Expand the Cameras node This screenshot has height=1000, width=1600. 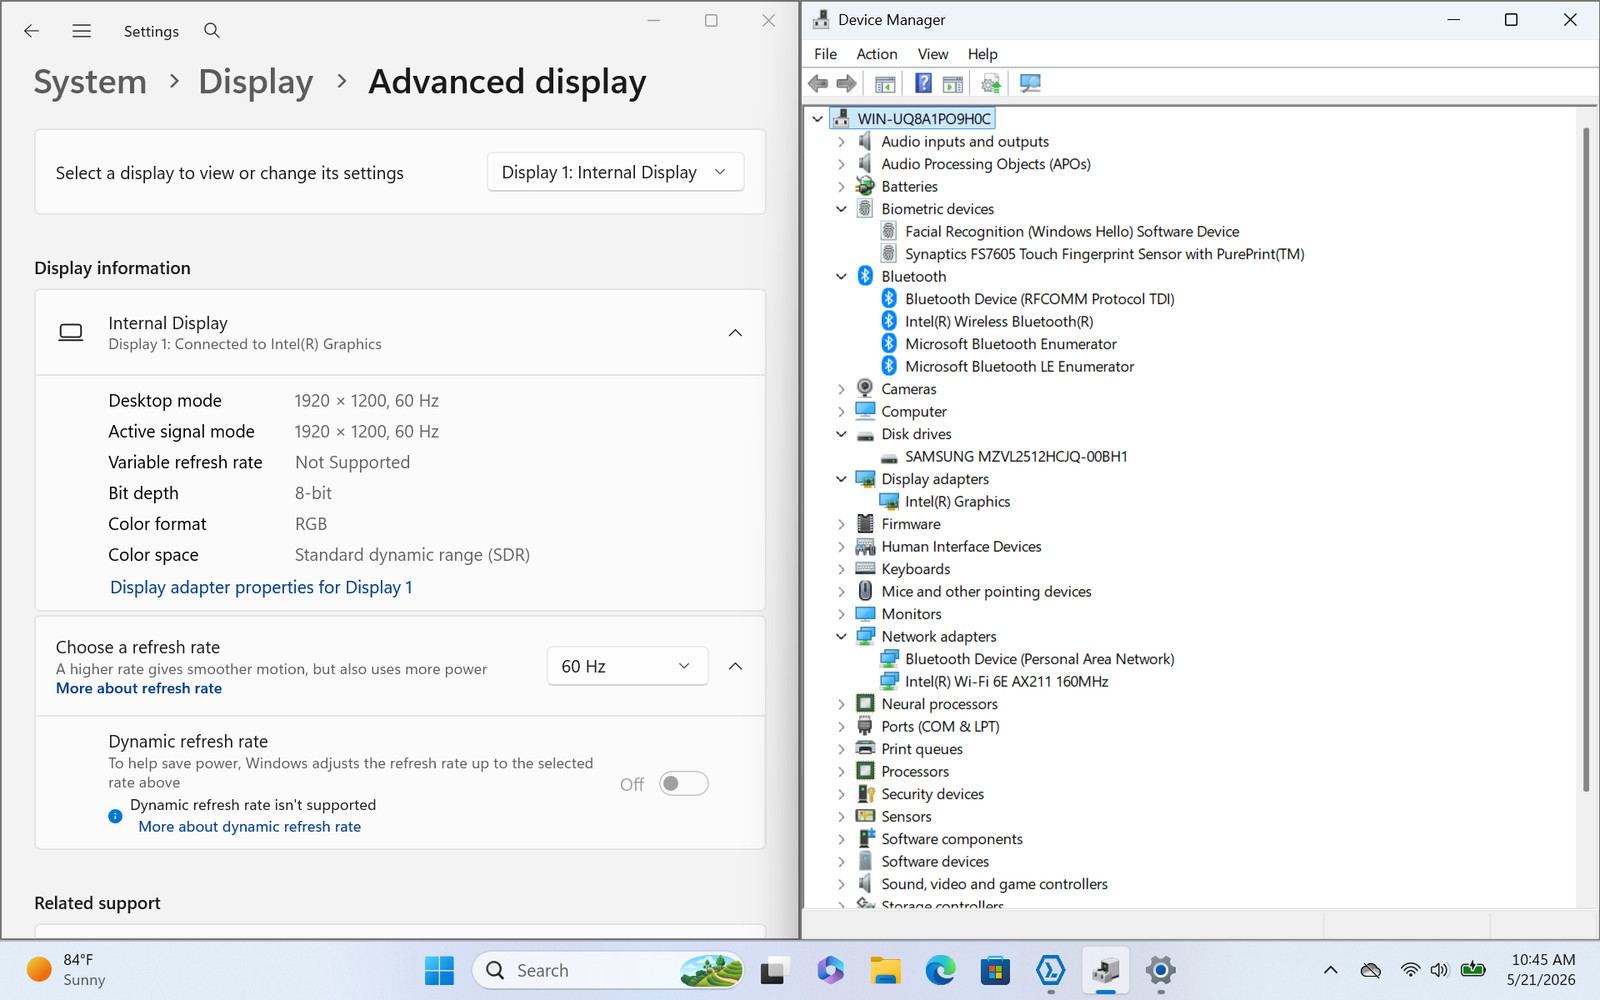pyautogui.click(x=841, y=389)
